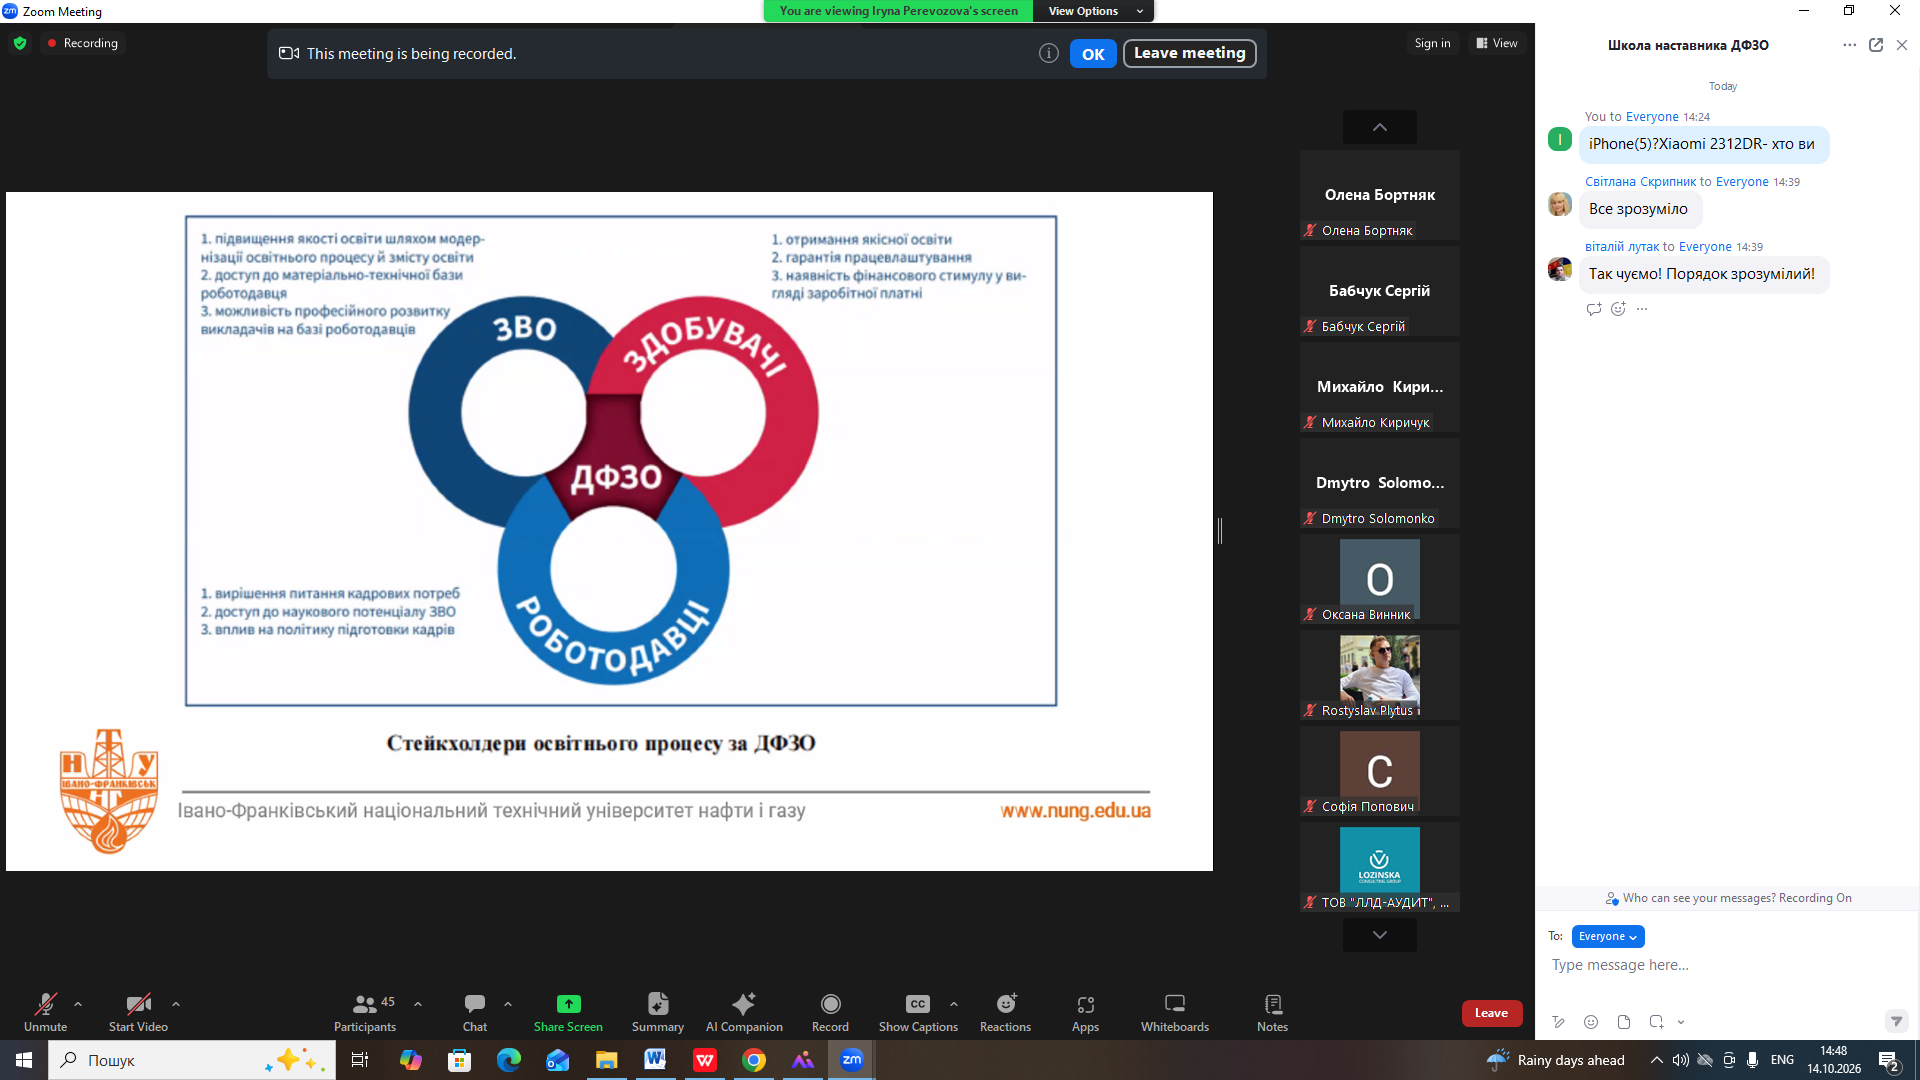Open AI Companion

pos(744,1012)
